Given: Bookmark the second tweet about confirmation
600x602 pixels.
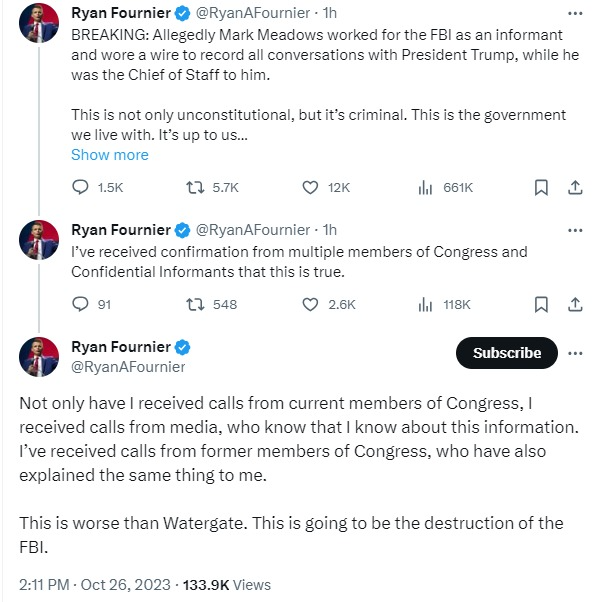Looking at the screenshot, I should [x=541, y=304].
